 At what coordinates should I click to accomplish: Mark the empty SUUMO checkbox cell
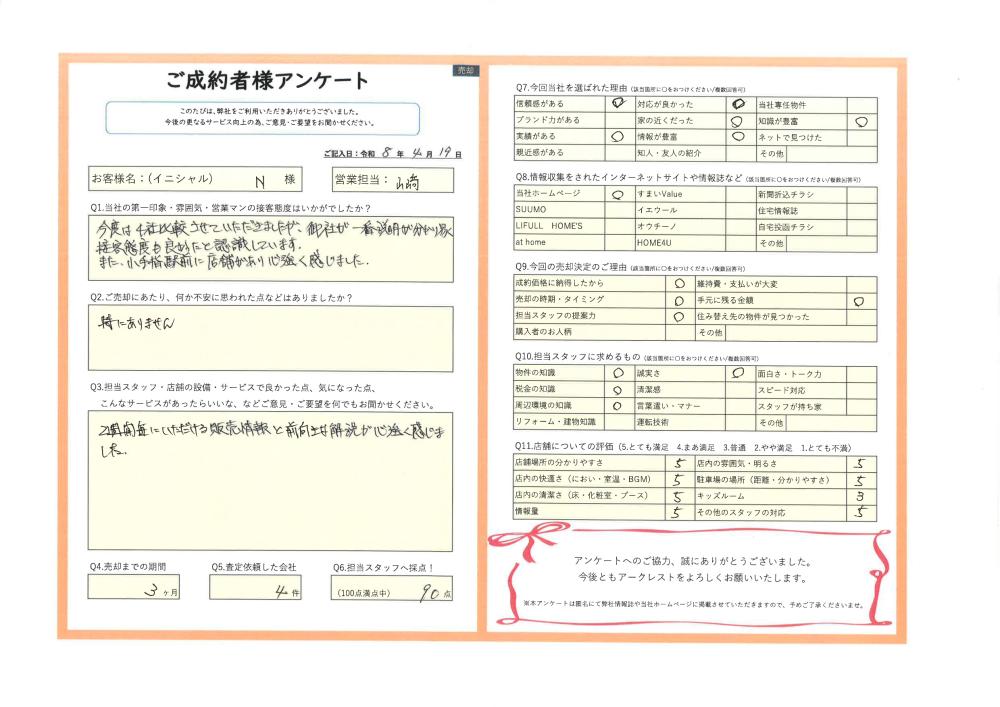[x=616, y=210]
